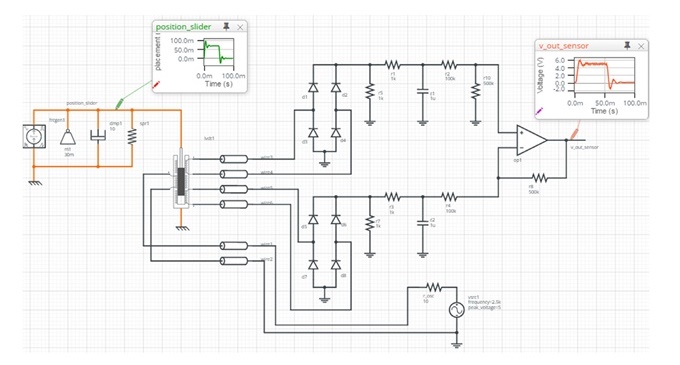This screenshot has width=680, height=365.
Task: Select feedback resistor r8
Action: 539,178
